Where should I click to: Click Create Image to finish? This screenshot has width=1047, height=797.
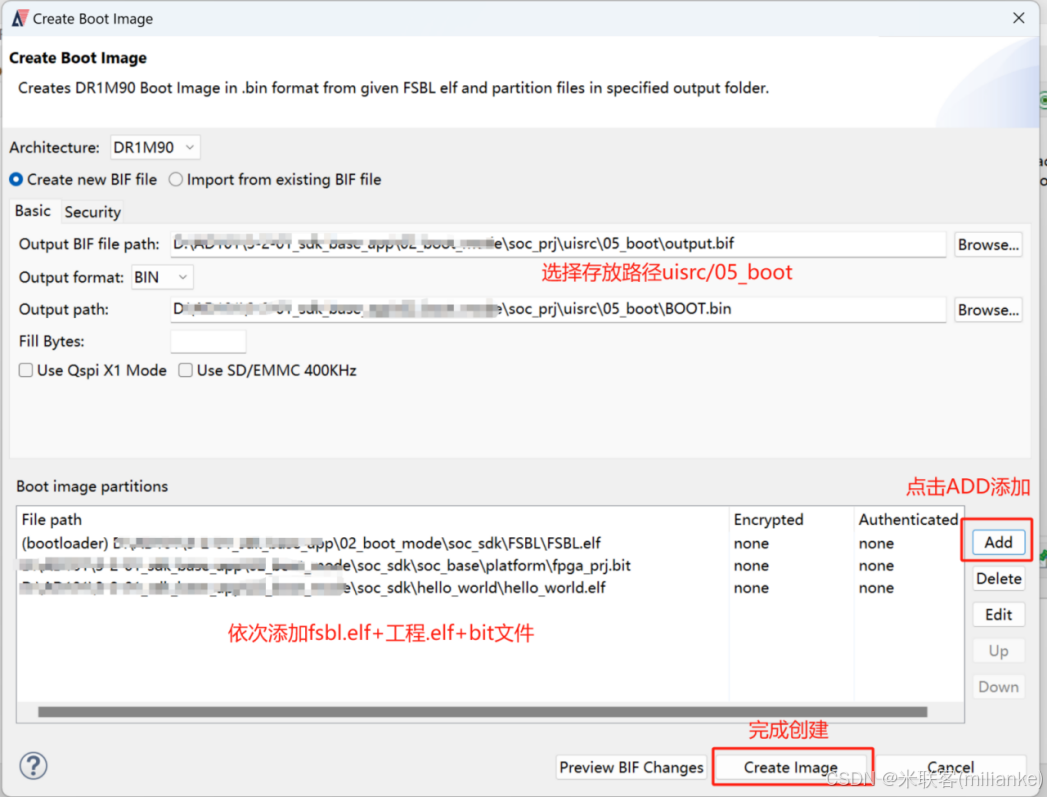click(791, 767)
